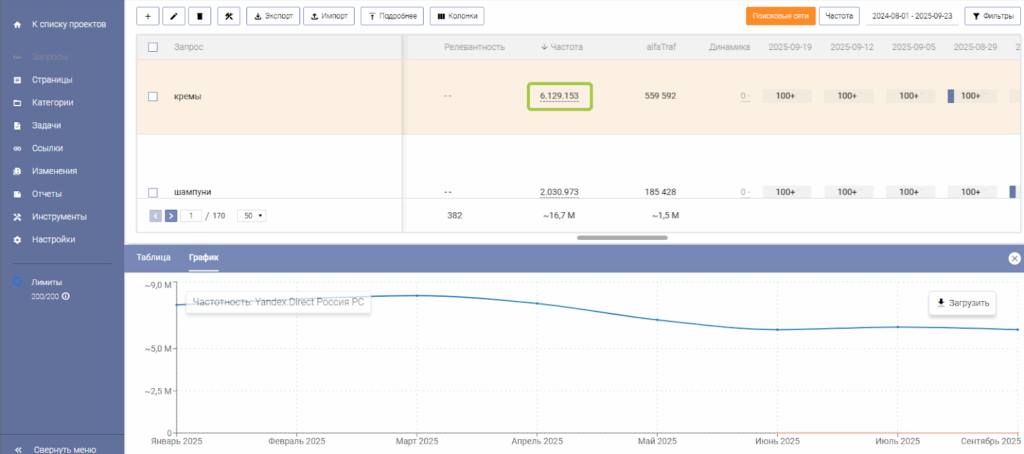
Task: Expand the Фильтры filter panel
Action: pos(991,16)
